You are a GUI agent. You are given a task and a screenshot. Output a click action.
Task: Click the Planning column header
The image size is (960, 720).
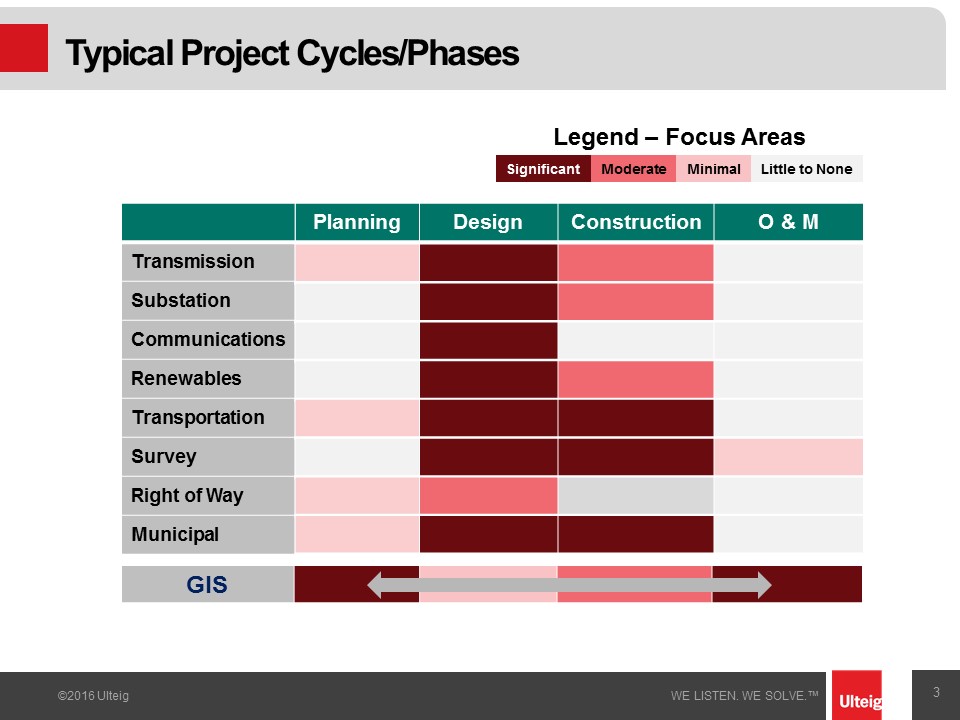coord(357,222)
